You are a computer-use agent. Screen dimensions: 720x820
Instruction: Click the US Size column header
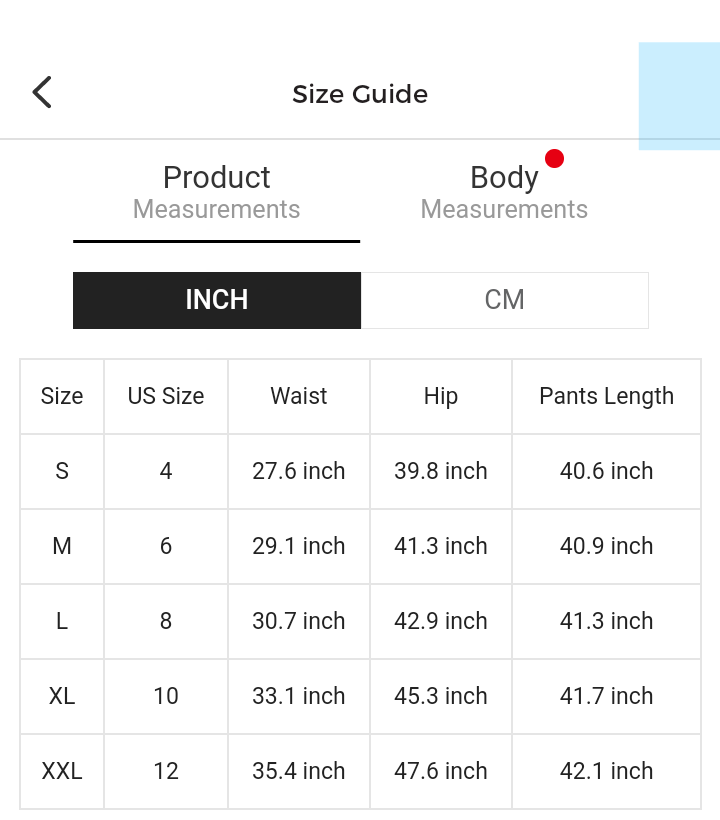point(166,396)
